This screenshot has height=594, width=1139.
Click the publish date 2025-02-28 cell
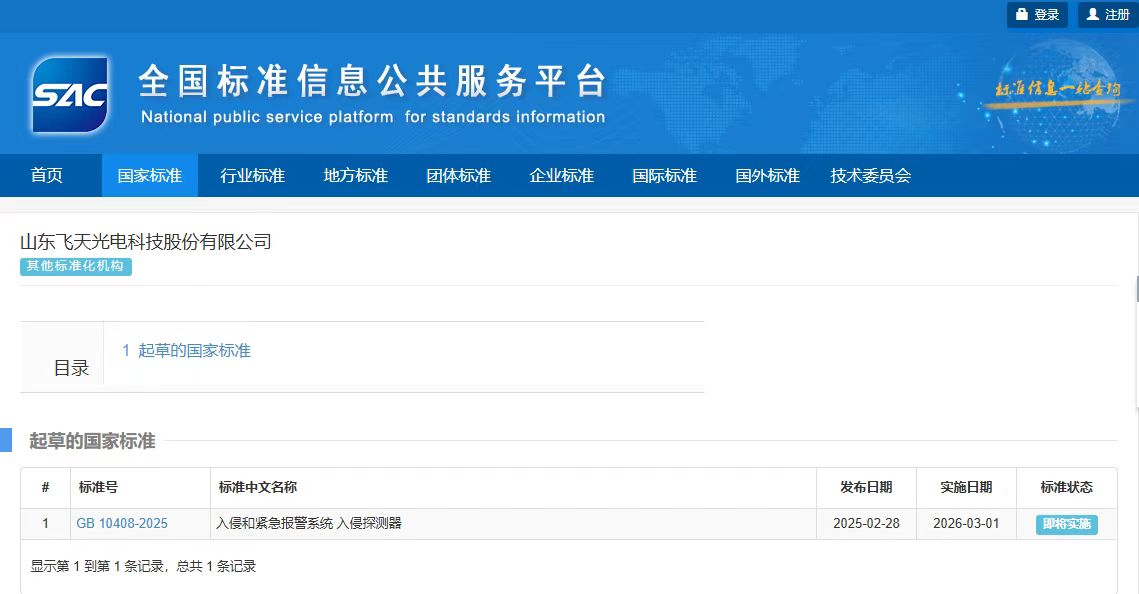click(867, 524)
